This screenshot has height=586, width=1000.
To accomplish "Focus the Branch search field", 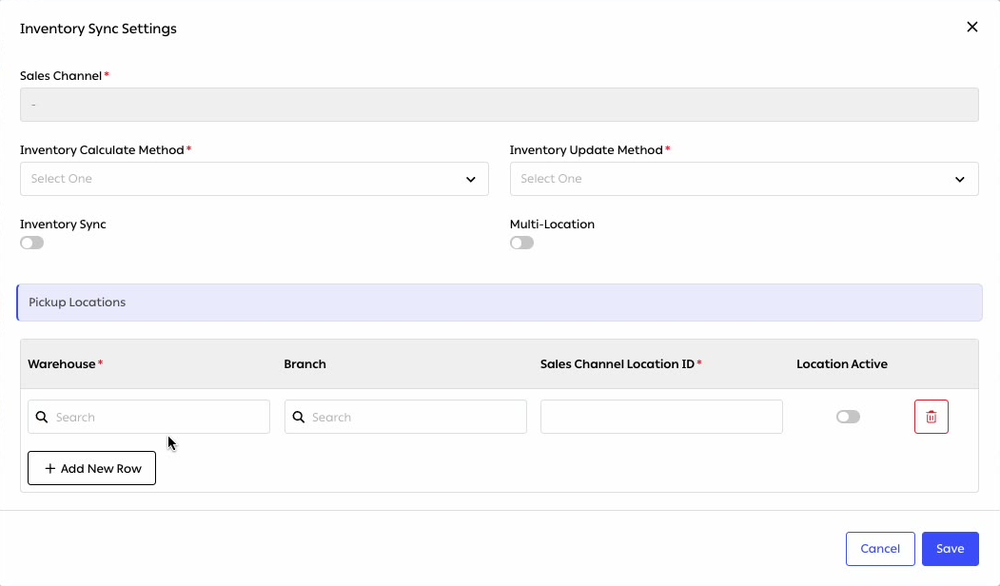I will click(406, 417).
